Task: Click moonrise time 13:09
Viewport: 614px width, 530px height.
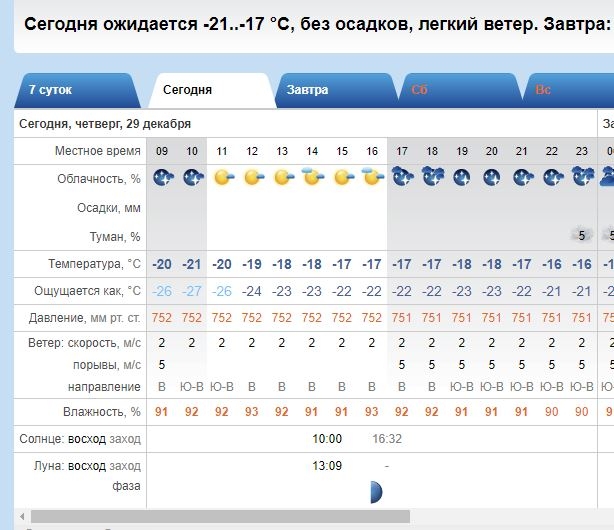Action: [327, 466]
